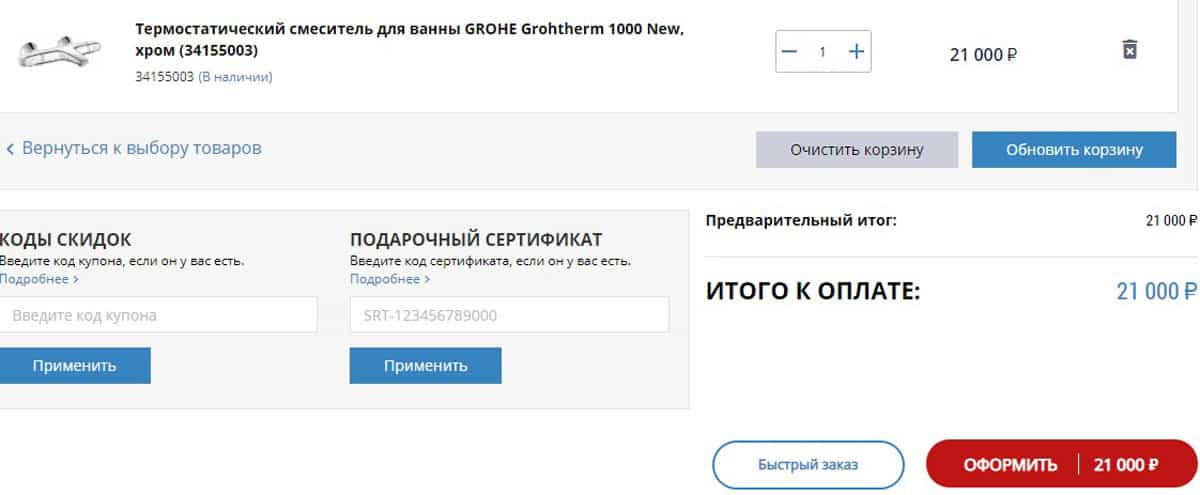Screen dimensions: 1200x495
Task: Apply the coupon code with 'Применить'
Action: 75,366
